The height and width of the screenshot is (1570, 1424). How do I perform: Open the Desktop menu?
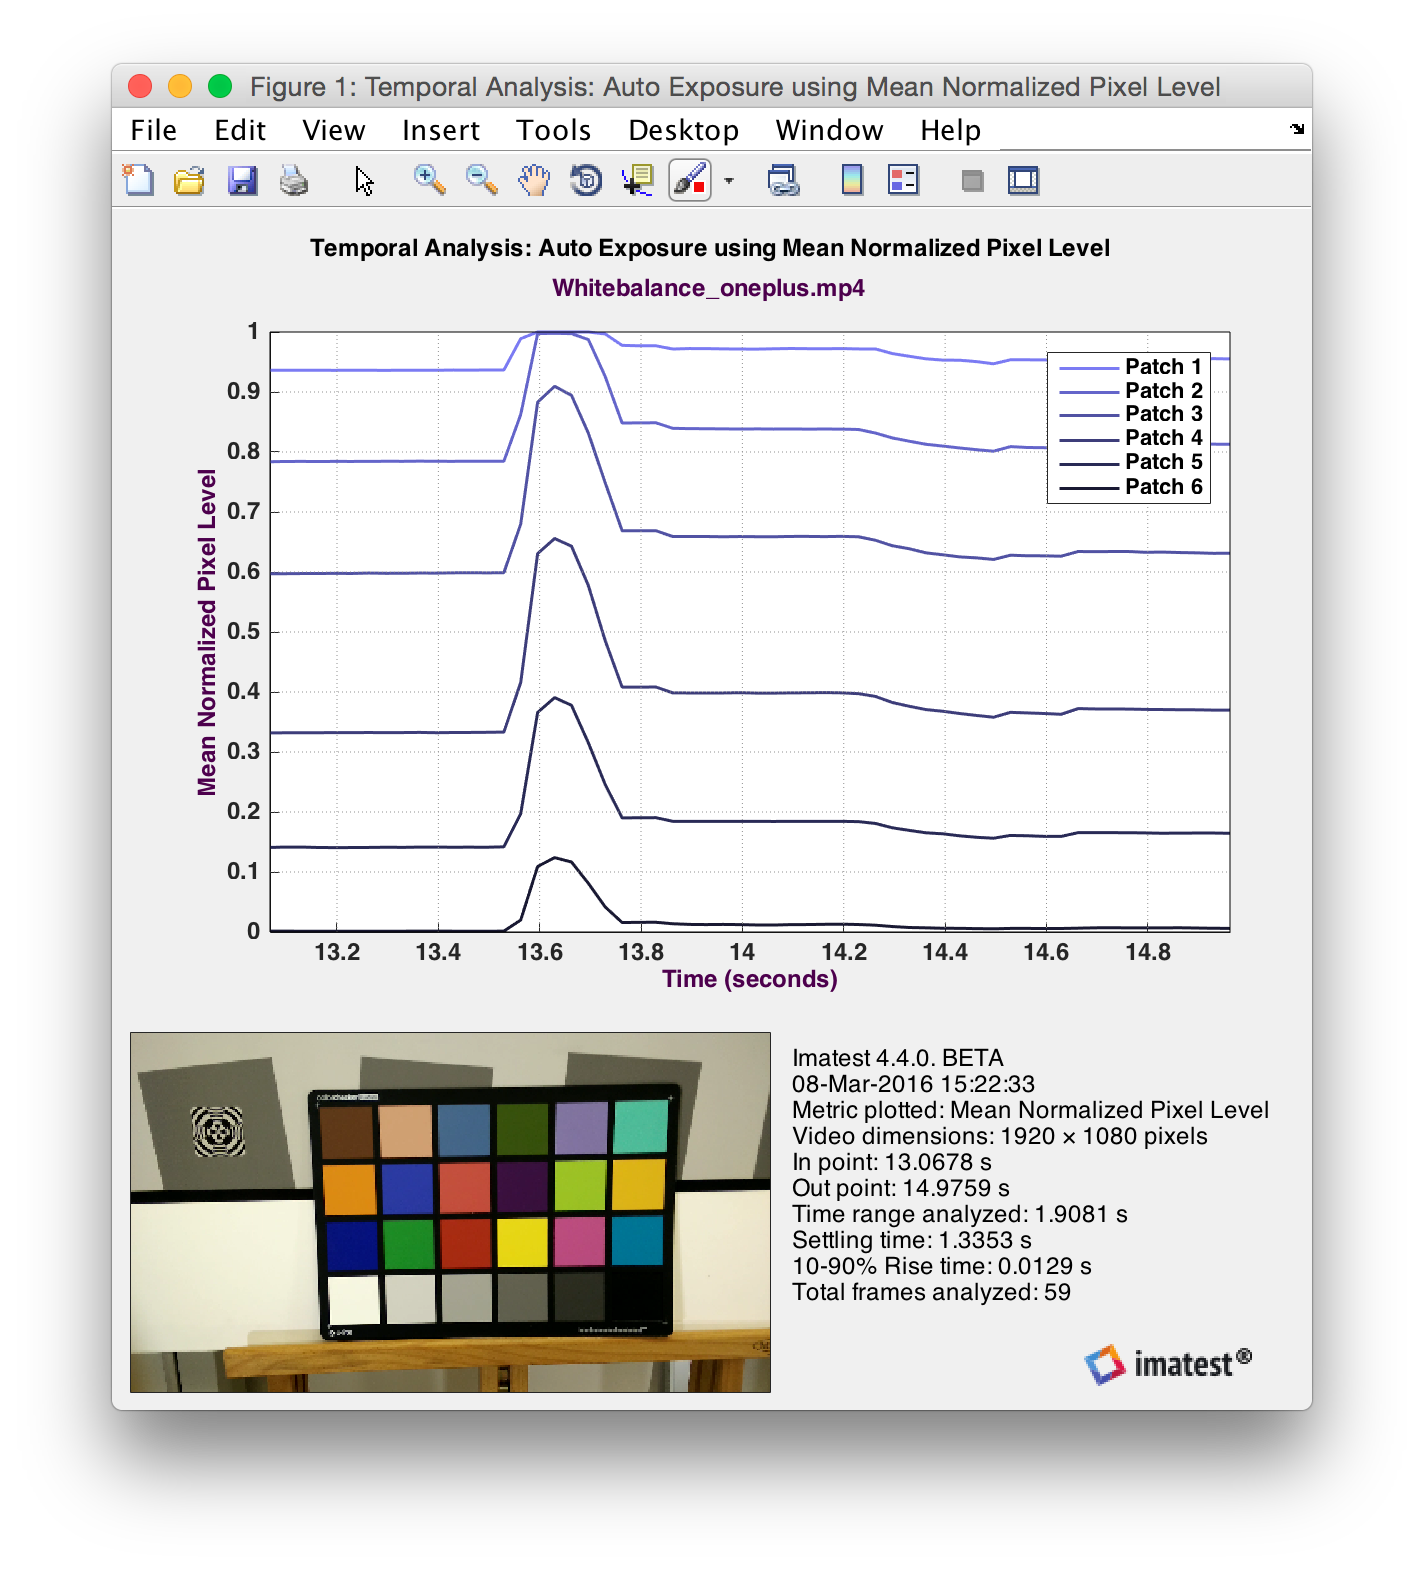coord(683,130)
